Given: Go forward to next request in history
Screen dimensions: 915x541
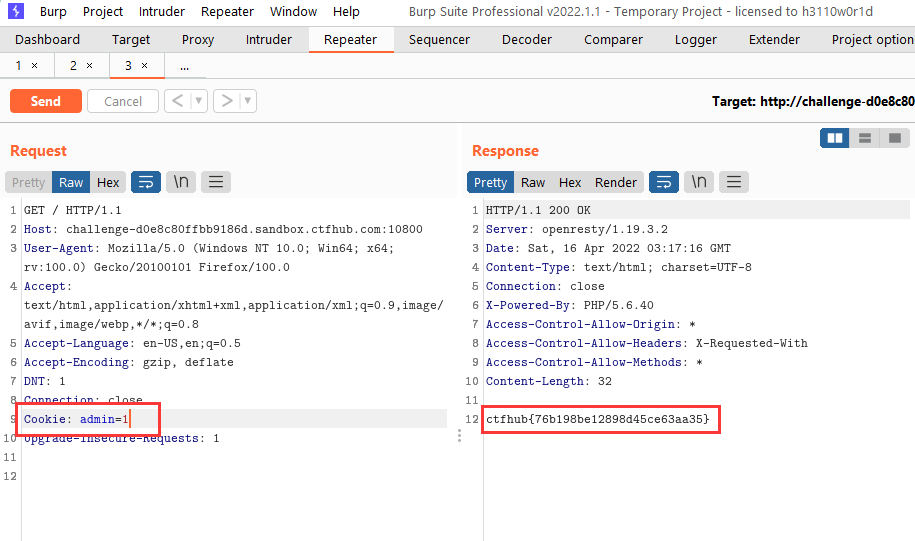Looking at the screenshot, I should coord(227,101).
